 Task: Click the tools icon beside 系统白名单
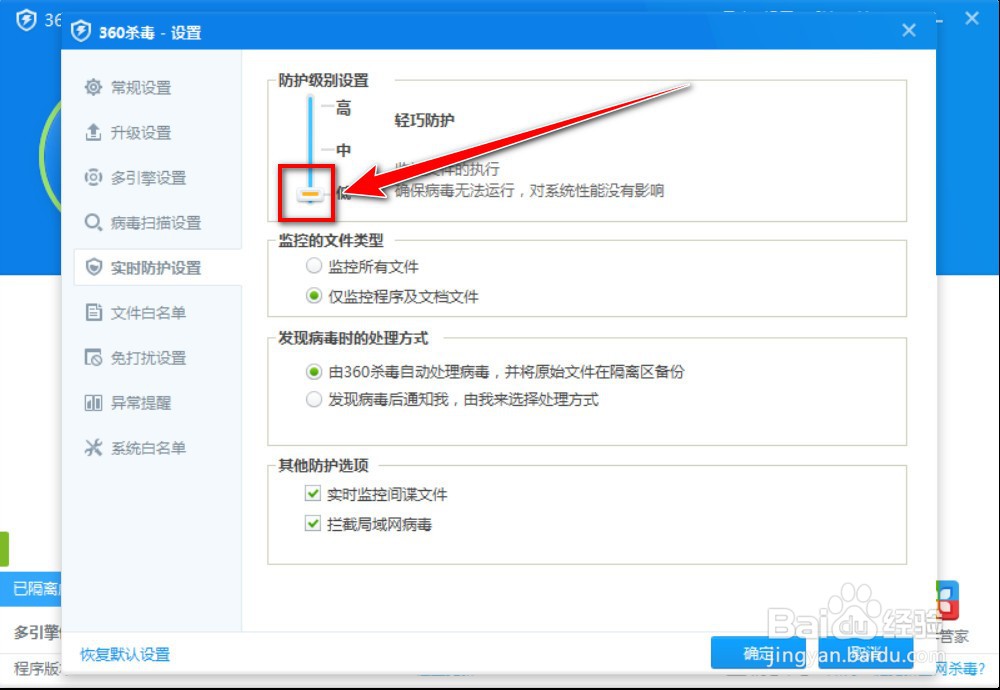93,448
